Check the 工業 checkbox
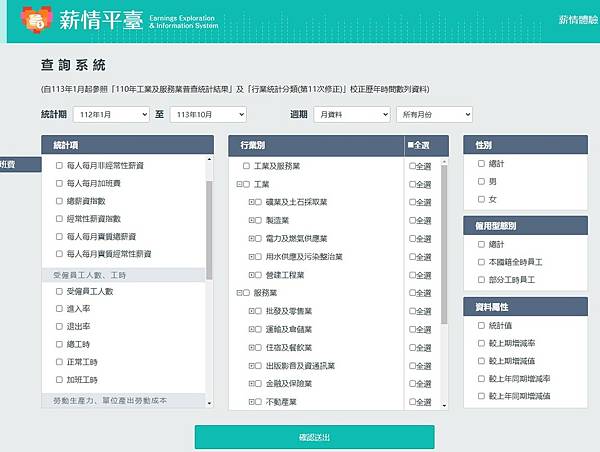This screenshot has height=452, width=600. tap(246, 184)
